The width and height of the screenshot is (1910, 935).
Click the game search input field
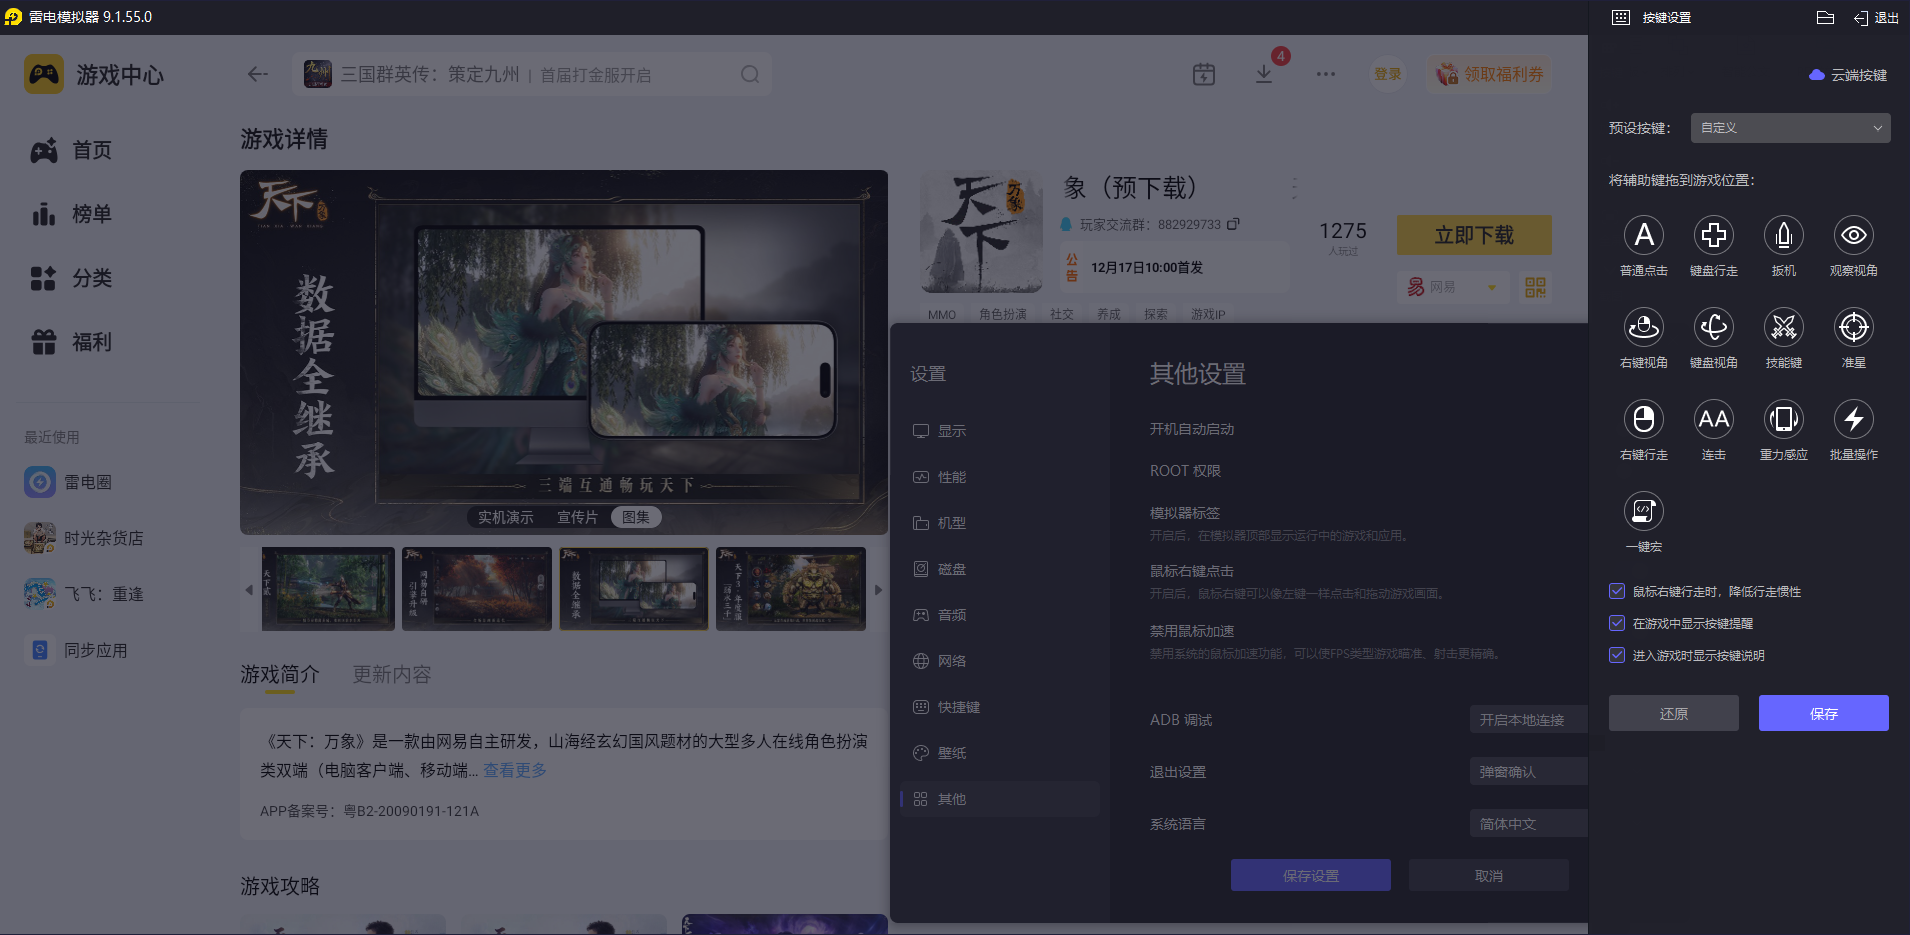(x=530, y=75)
